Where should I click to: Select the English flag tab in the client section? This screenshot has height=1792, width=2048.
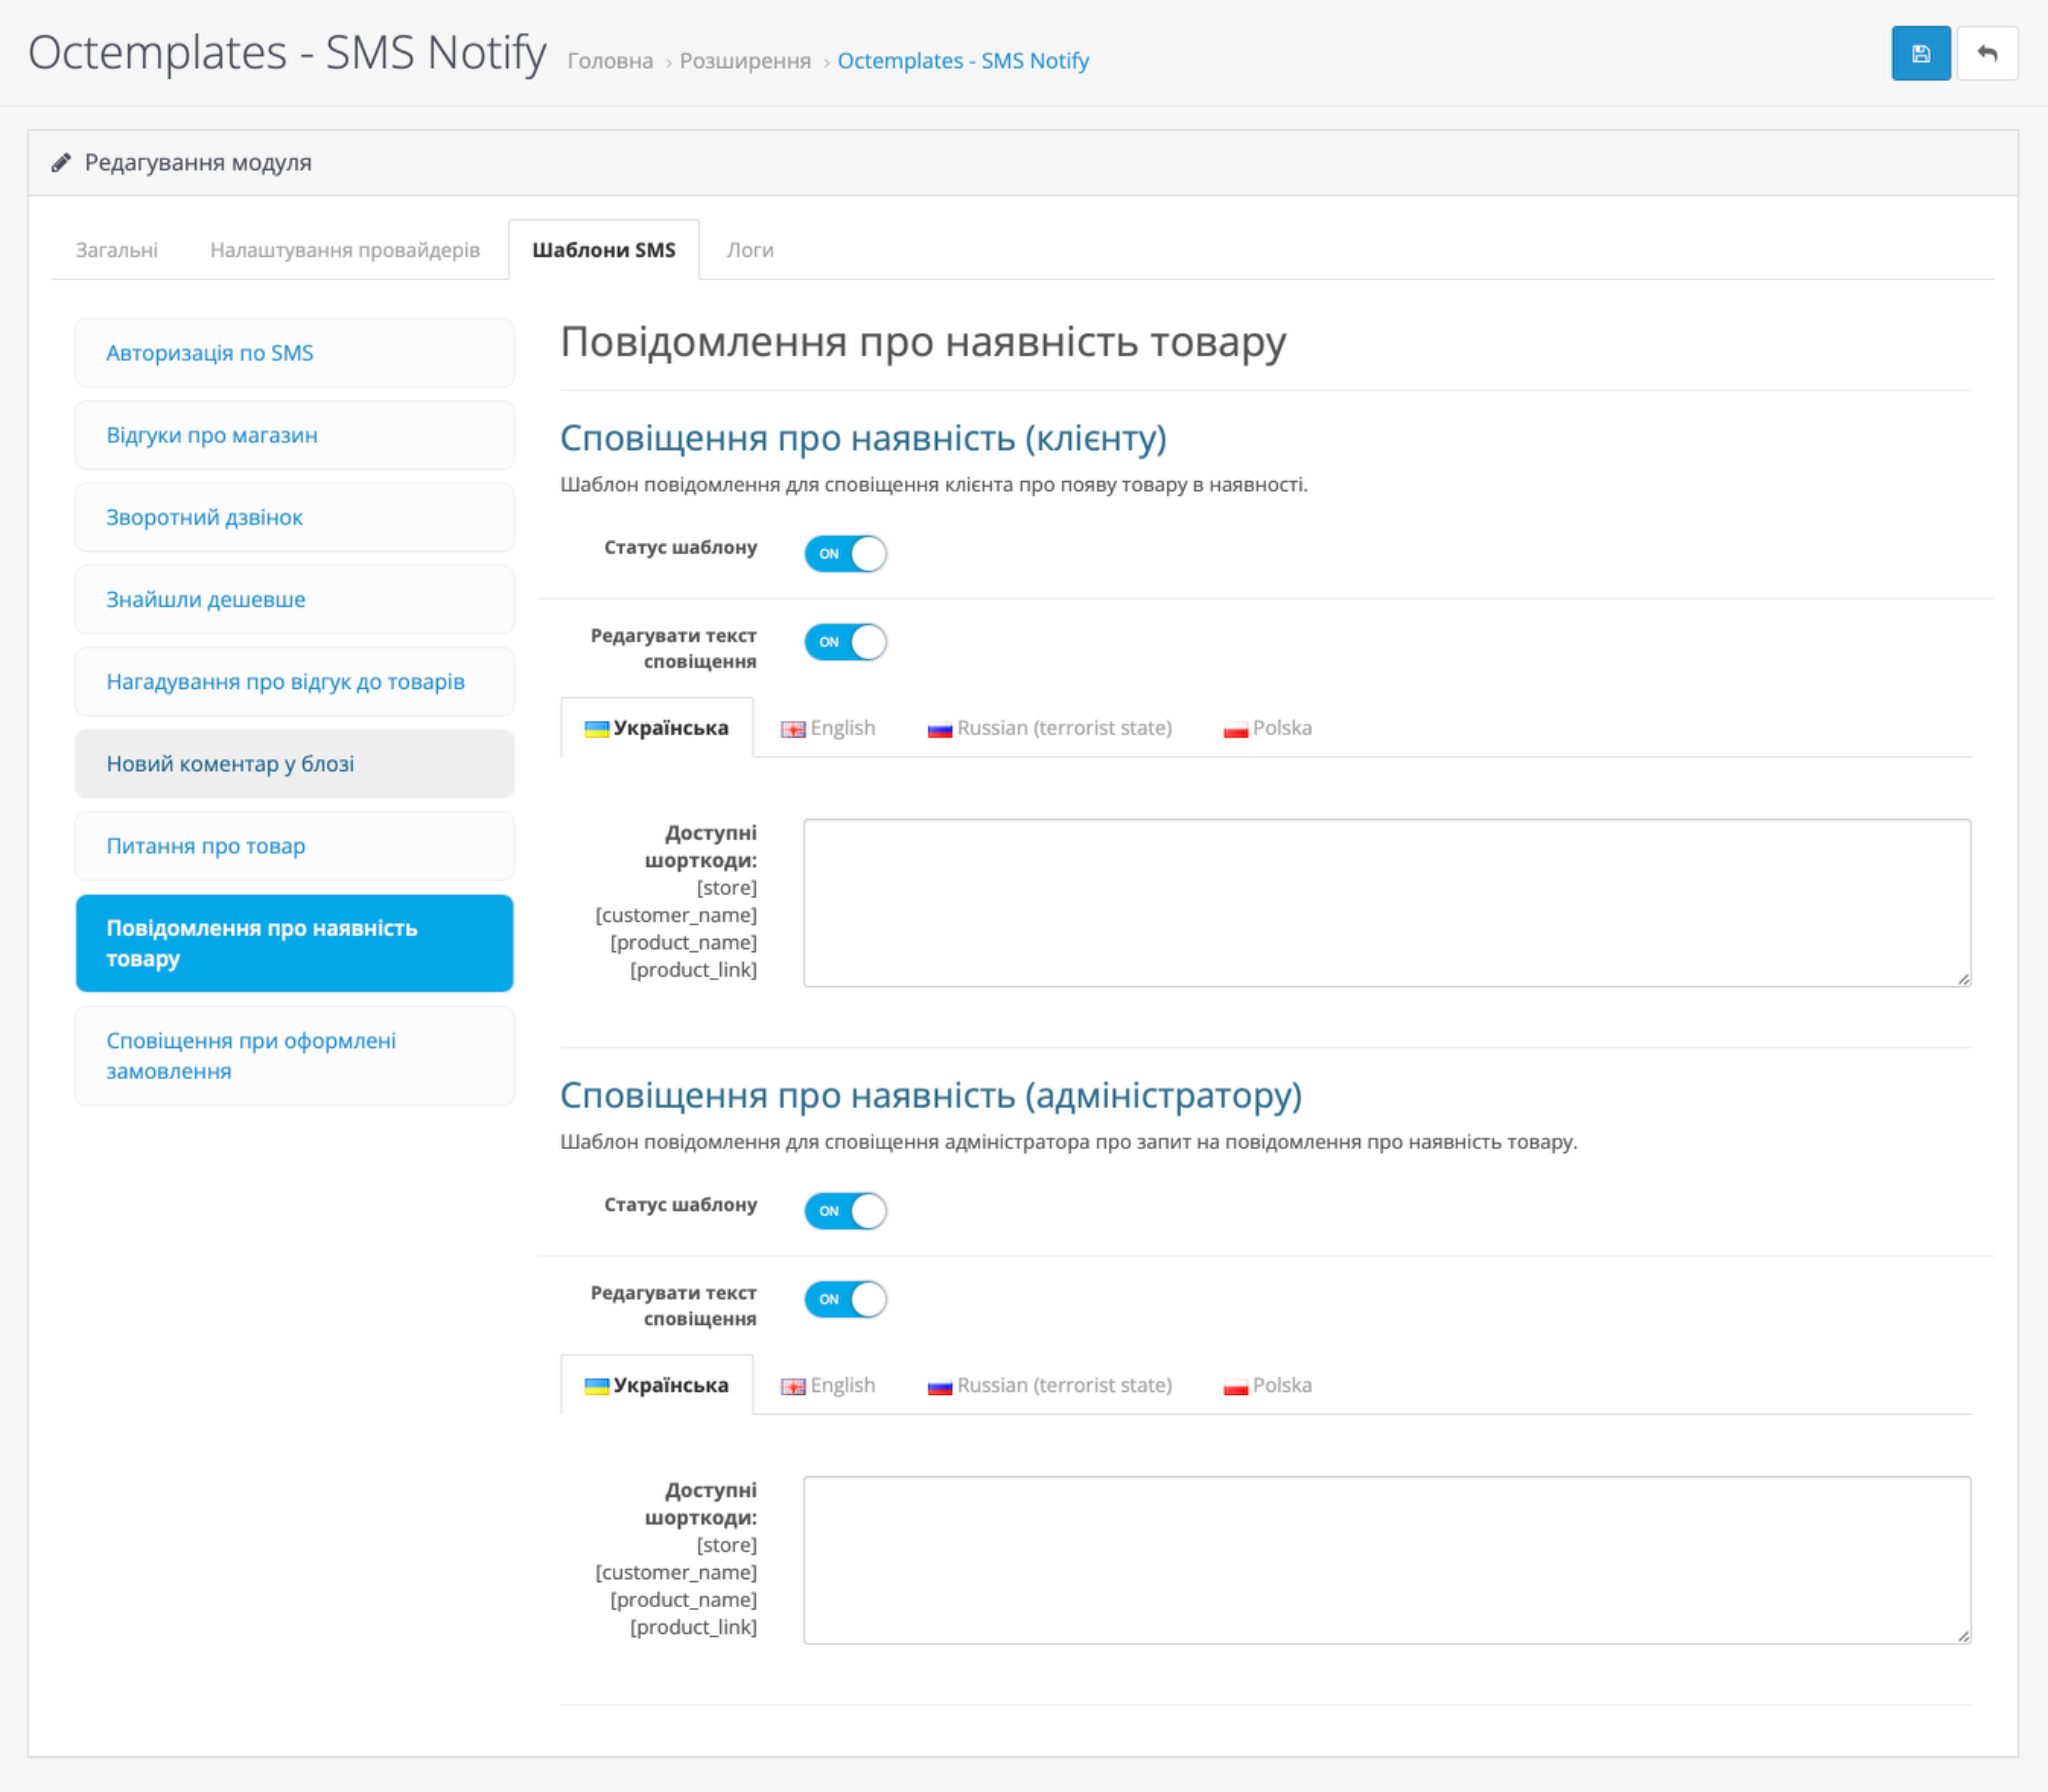coord(828,728)
